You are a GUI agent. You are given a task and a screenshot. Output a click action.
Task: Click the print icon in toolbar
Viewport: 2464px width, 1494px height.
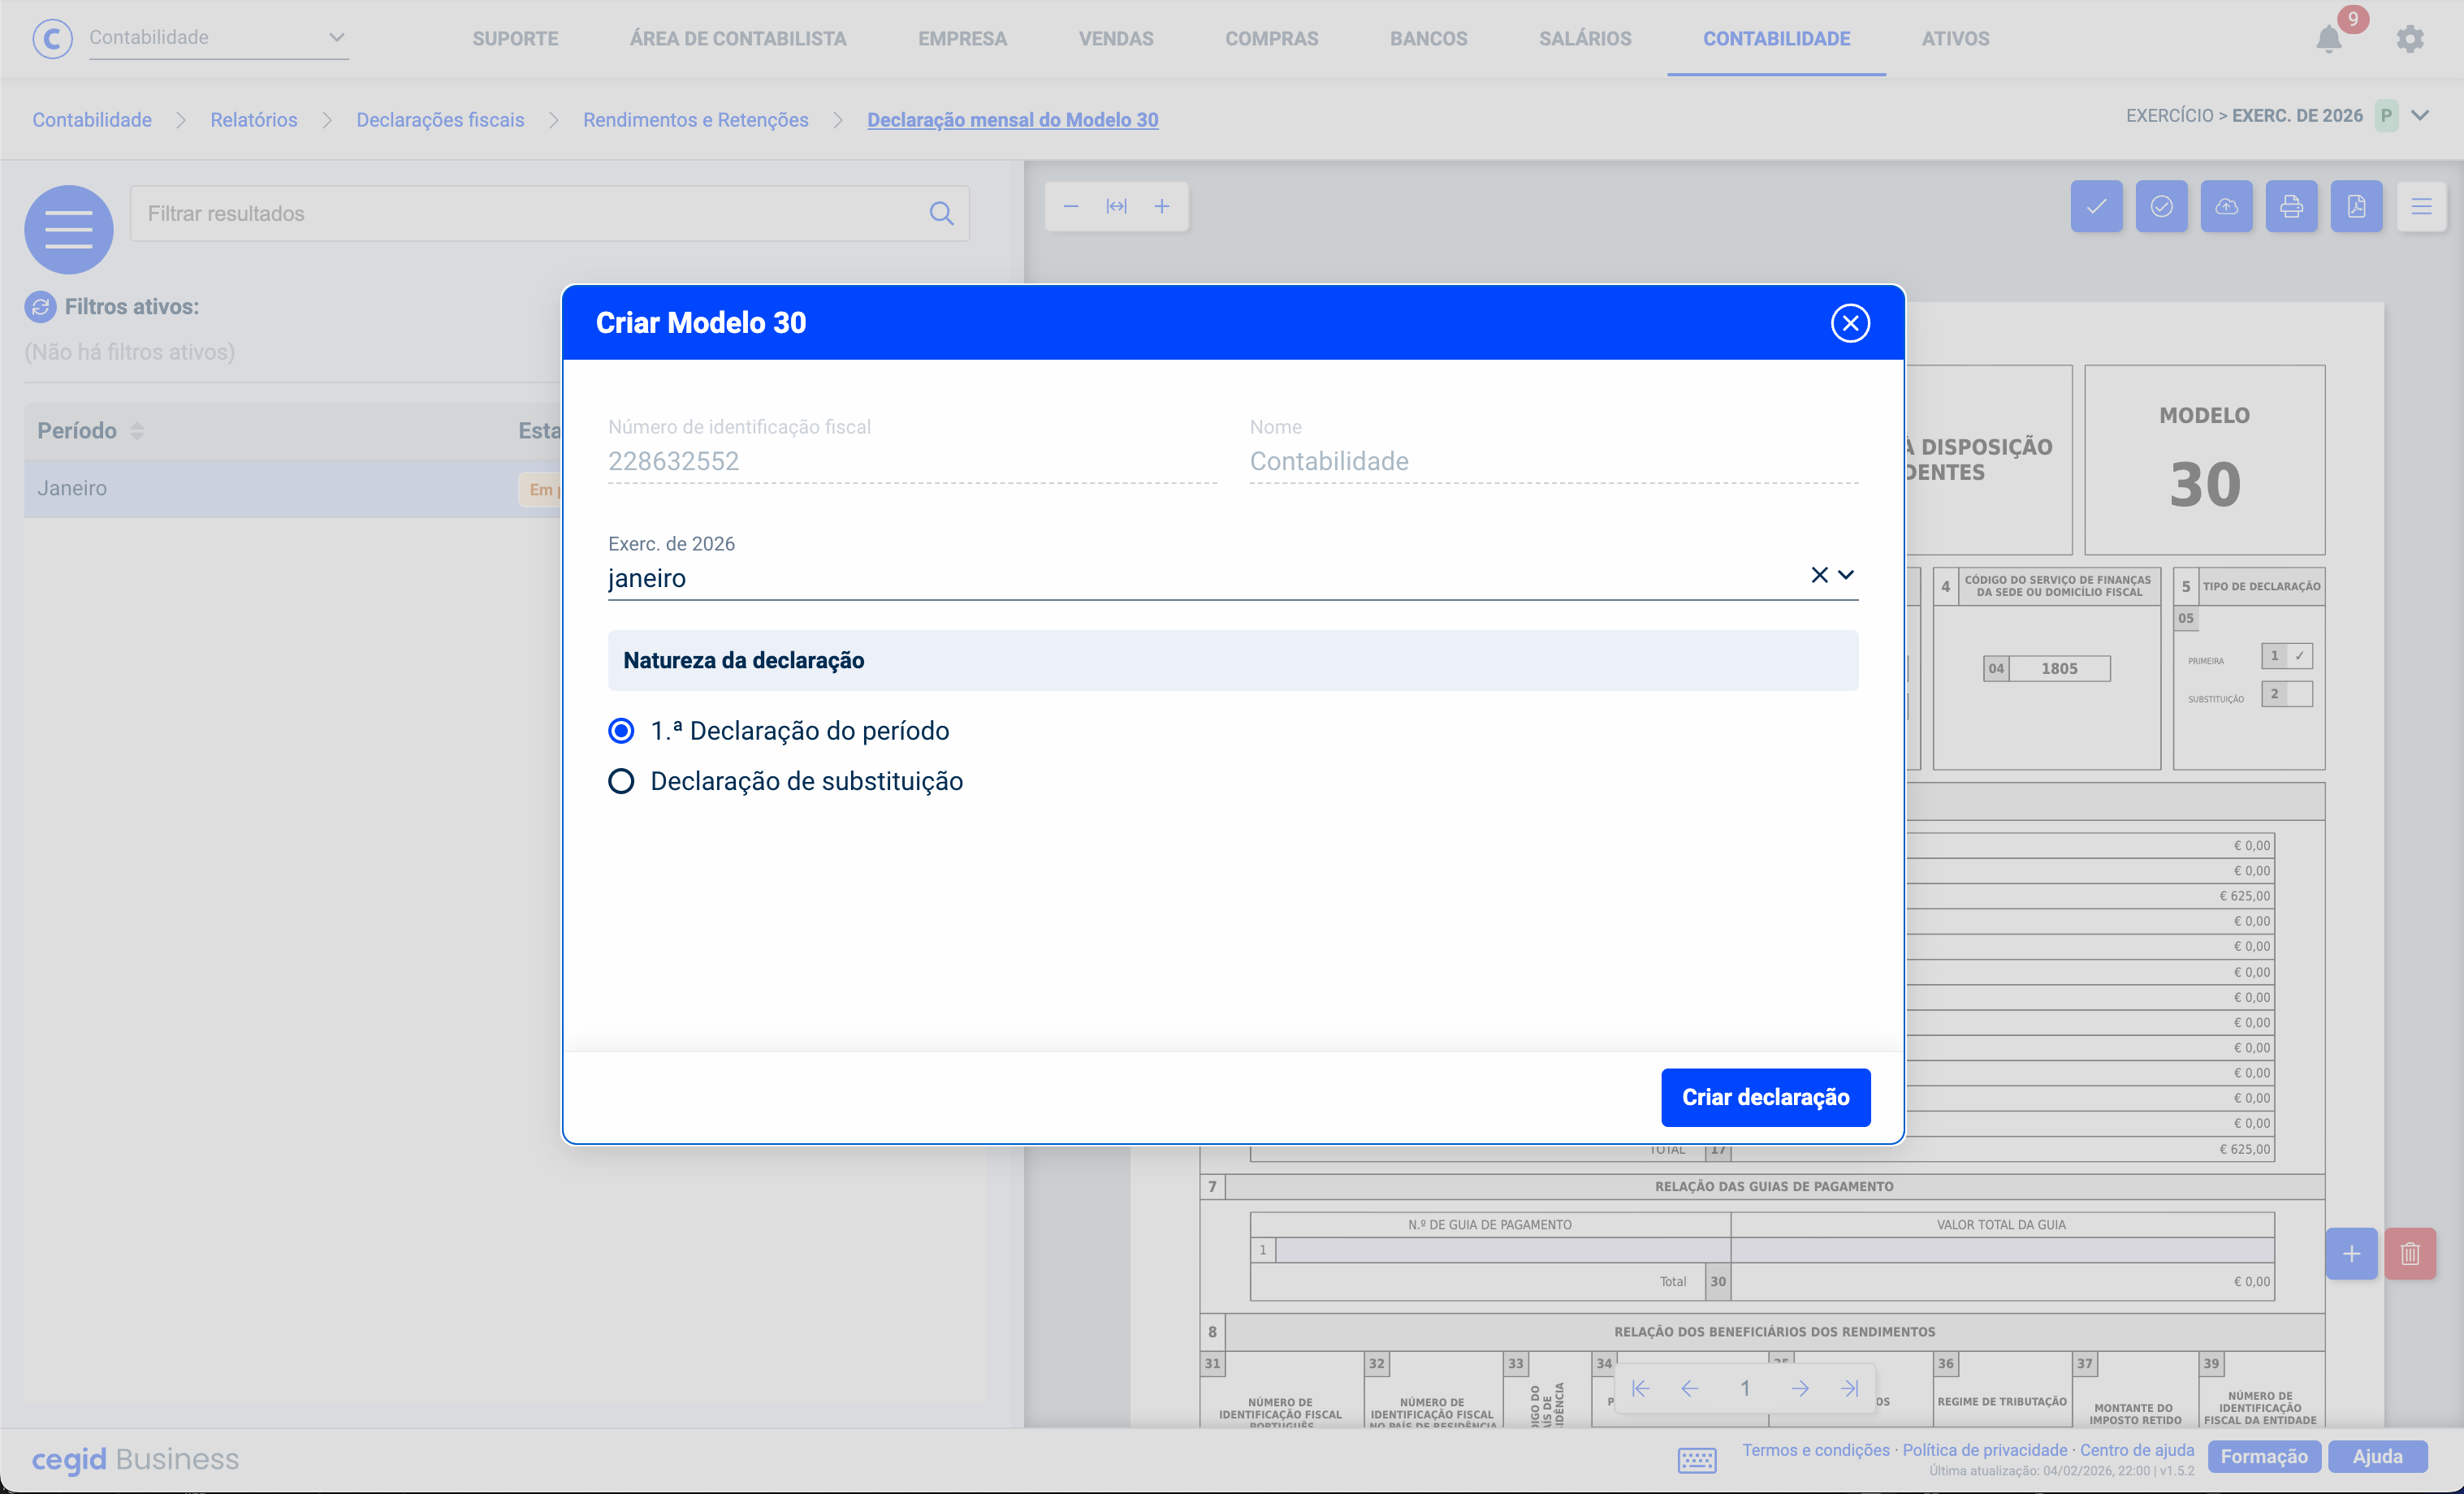pyautogui.click(x=2291, y=207)
